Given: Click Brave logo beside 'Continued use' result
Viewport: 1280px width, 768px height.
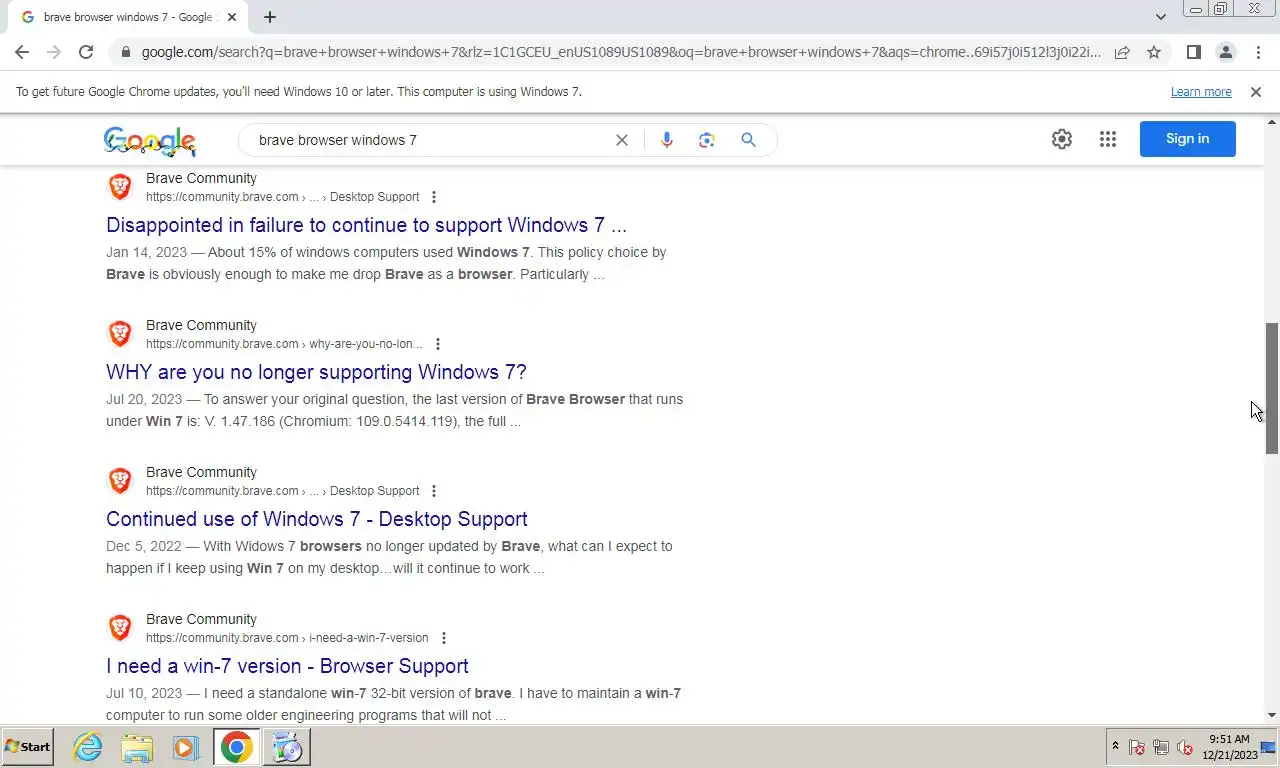Looking at the screenshot, I should tap(120, 481).
